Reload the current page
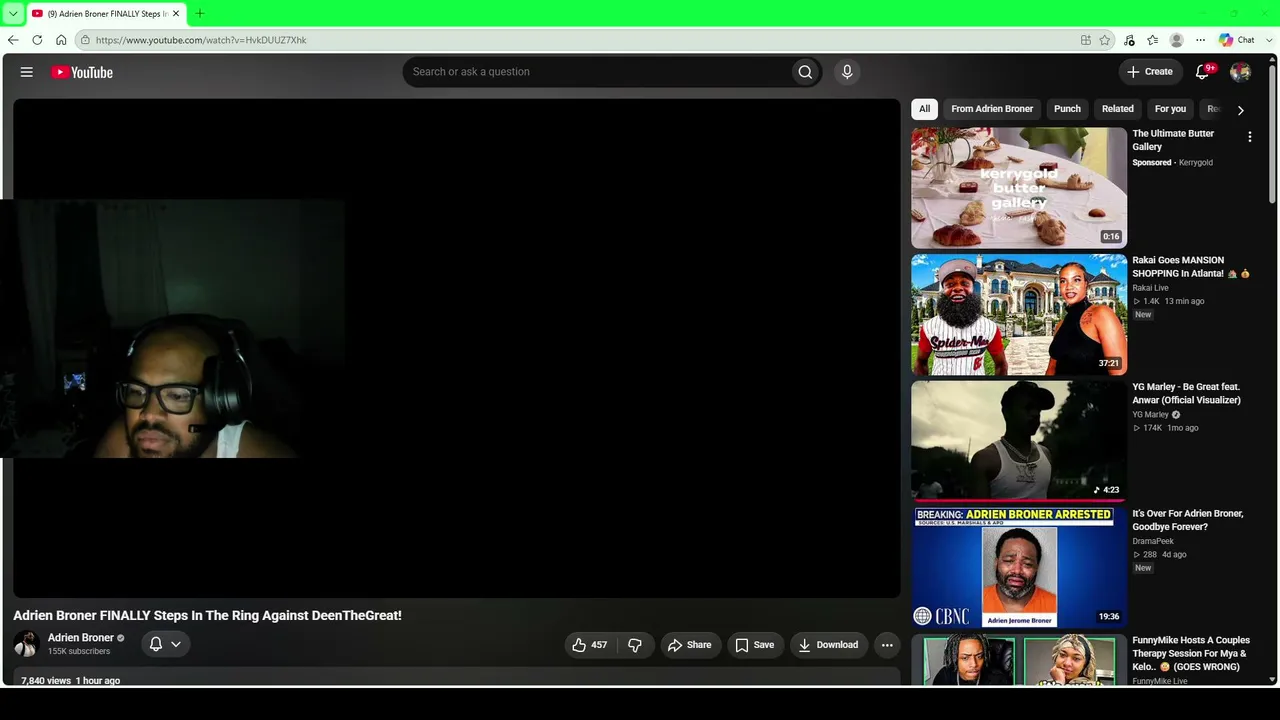 (37, 40)
